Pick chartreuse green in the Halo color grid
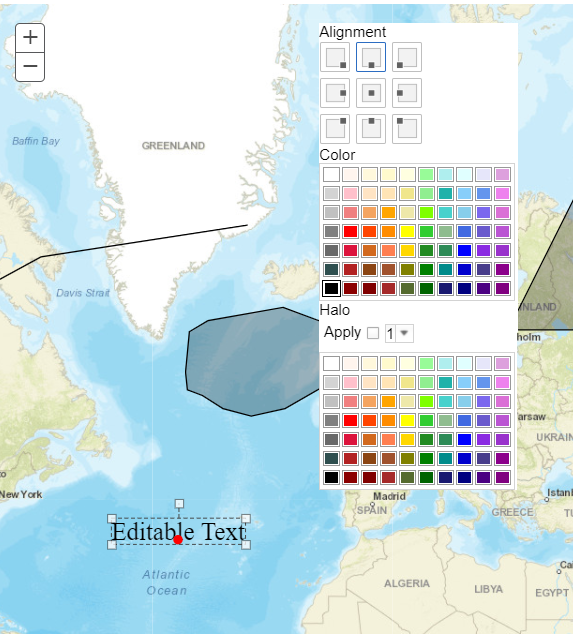This screenshot has height=634, width=573. 426,401
